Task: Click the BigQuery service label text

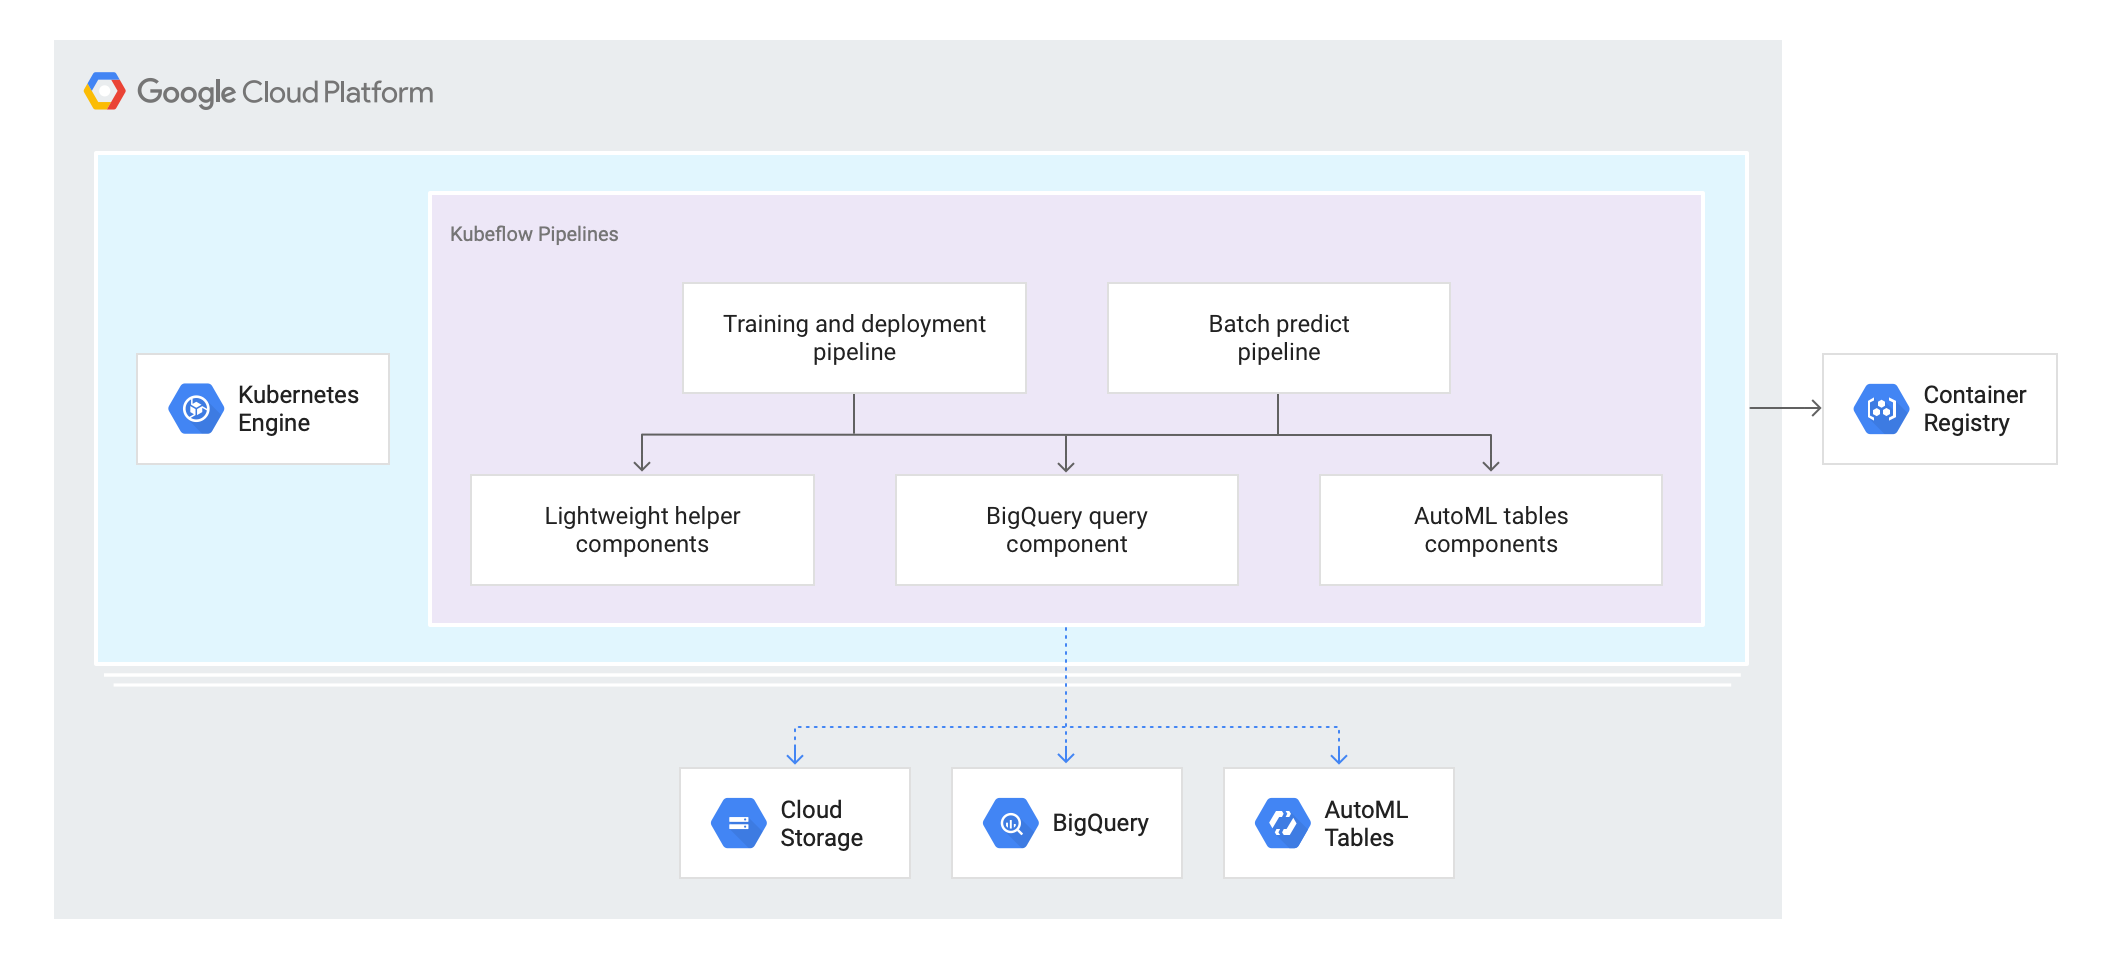Action: pos(1100,823)
